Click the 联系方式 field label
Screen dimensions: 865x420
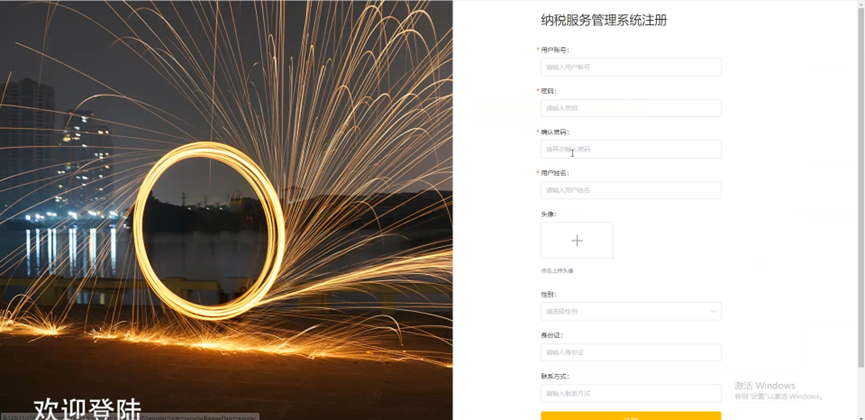pos(554,376)
